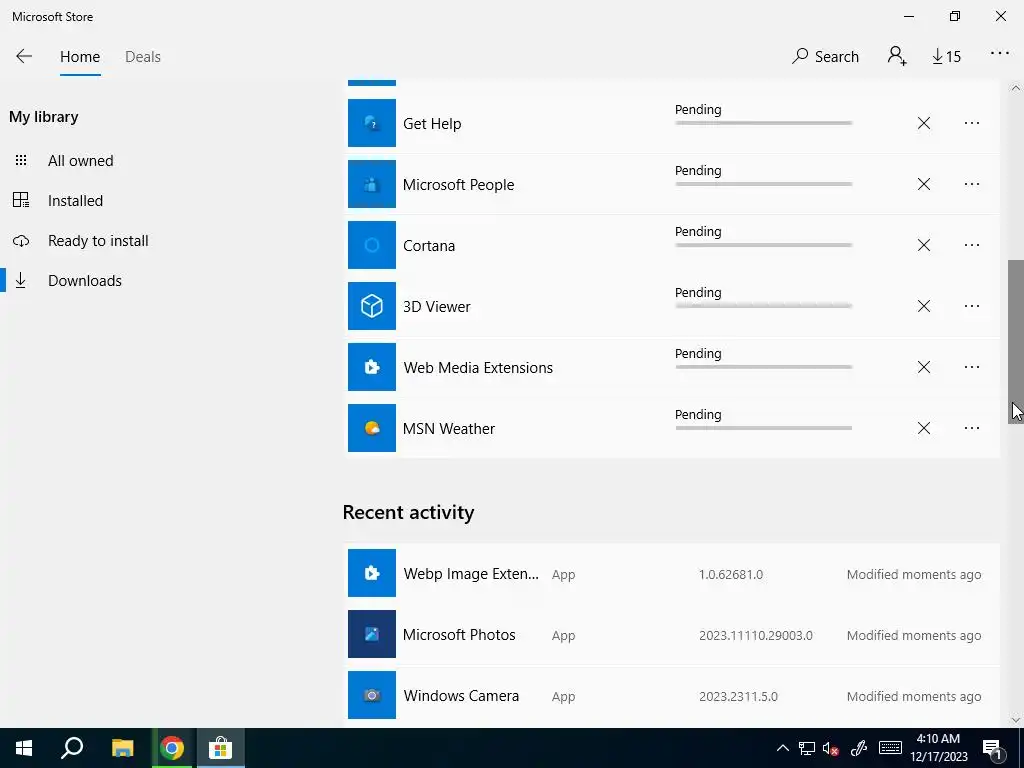Switch to the Deals tab
The width and height of the screenshot is (1024, 768).
point(142,57)
